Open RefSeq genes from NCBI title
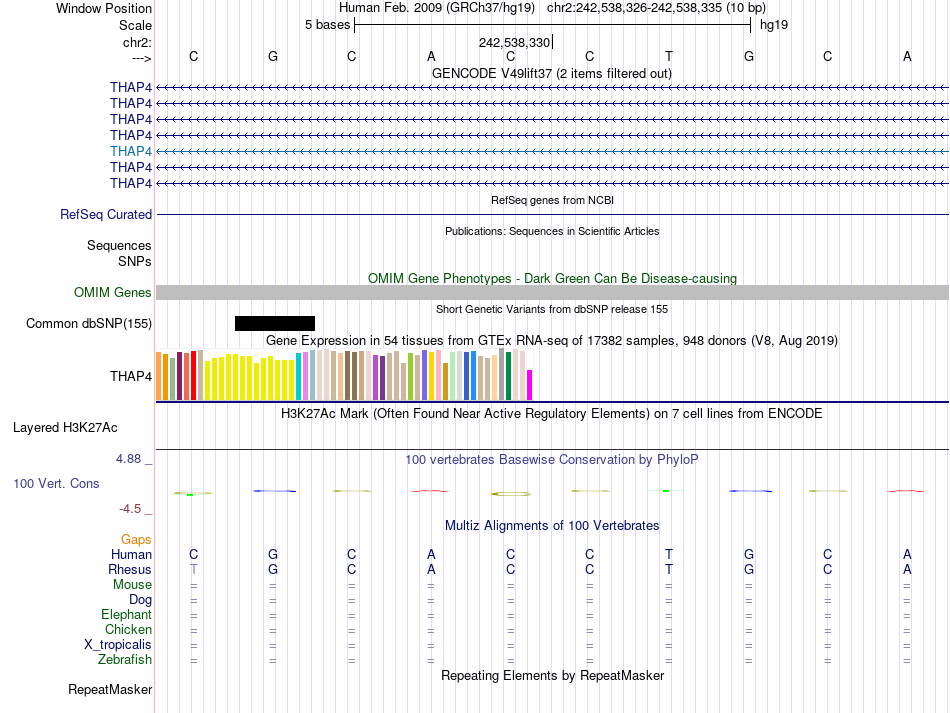The height and width of the screenshot is (713, 950). 552,200
